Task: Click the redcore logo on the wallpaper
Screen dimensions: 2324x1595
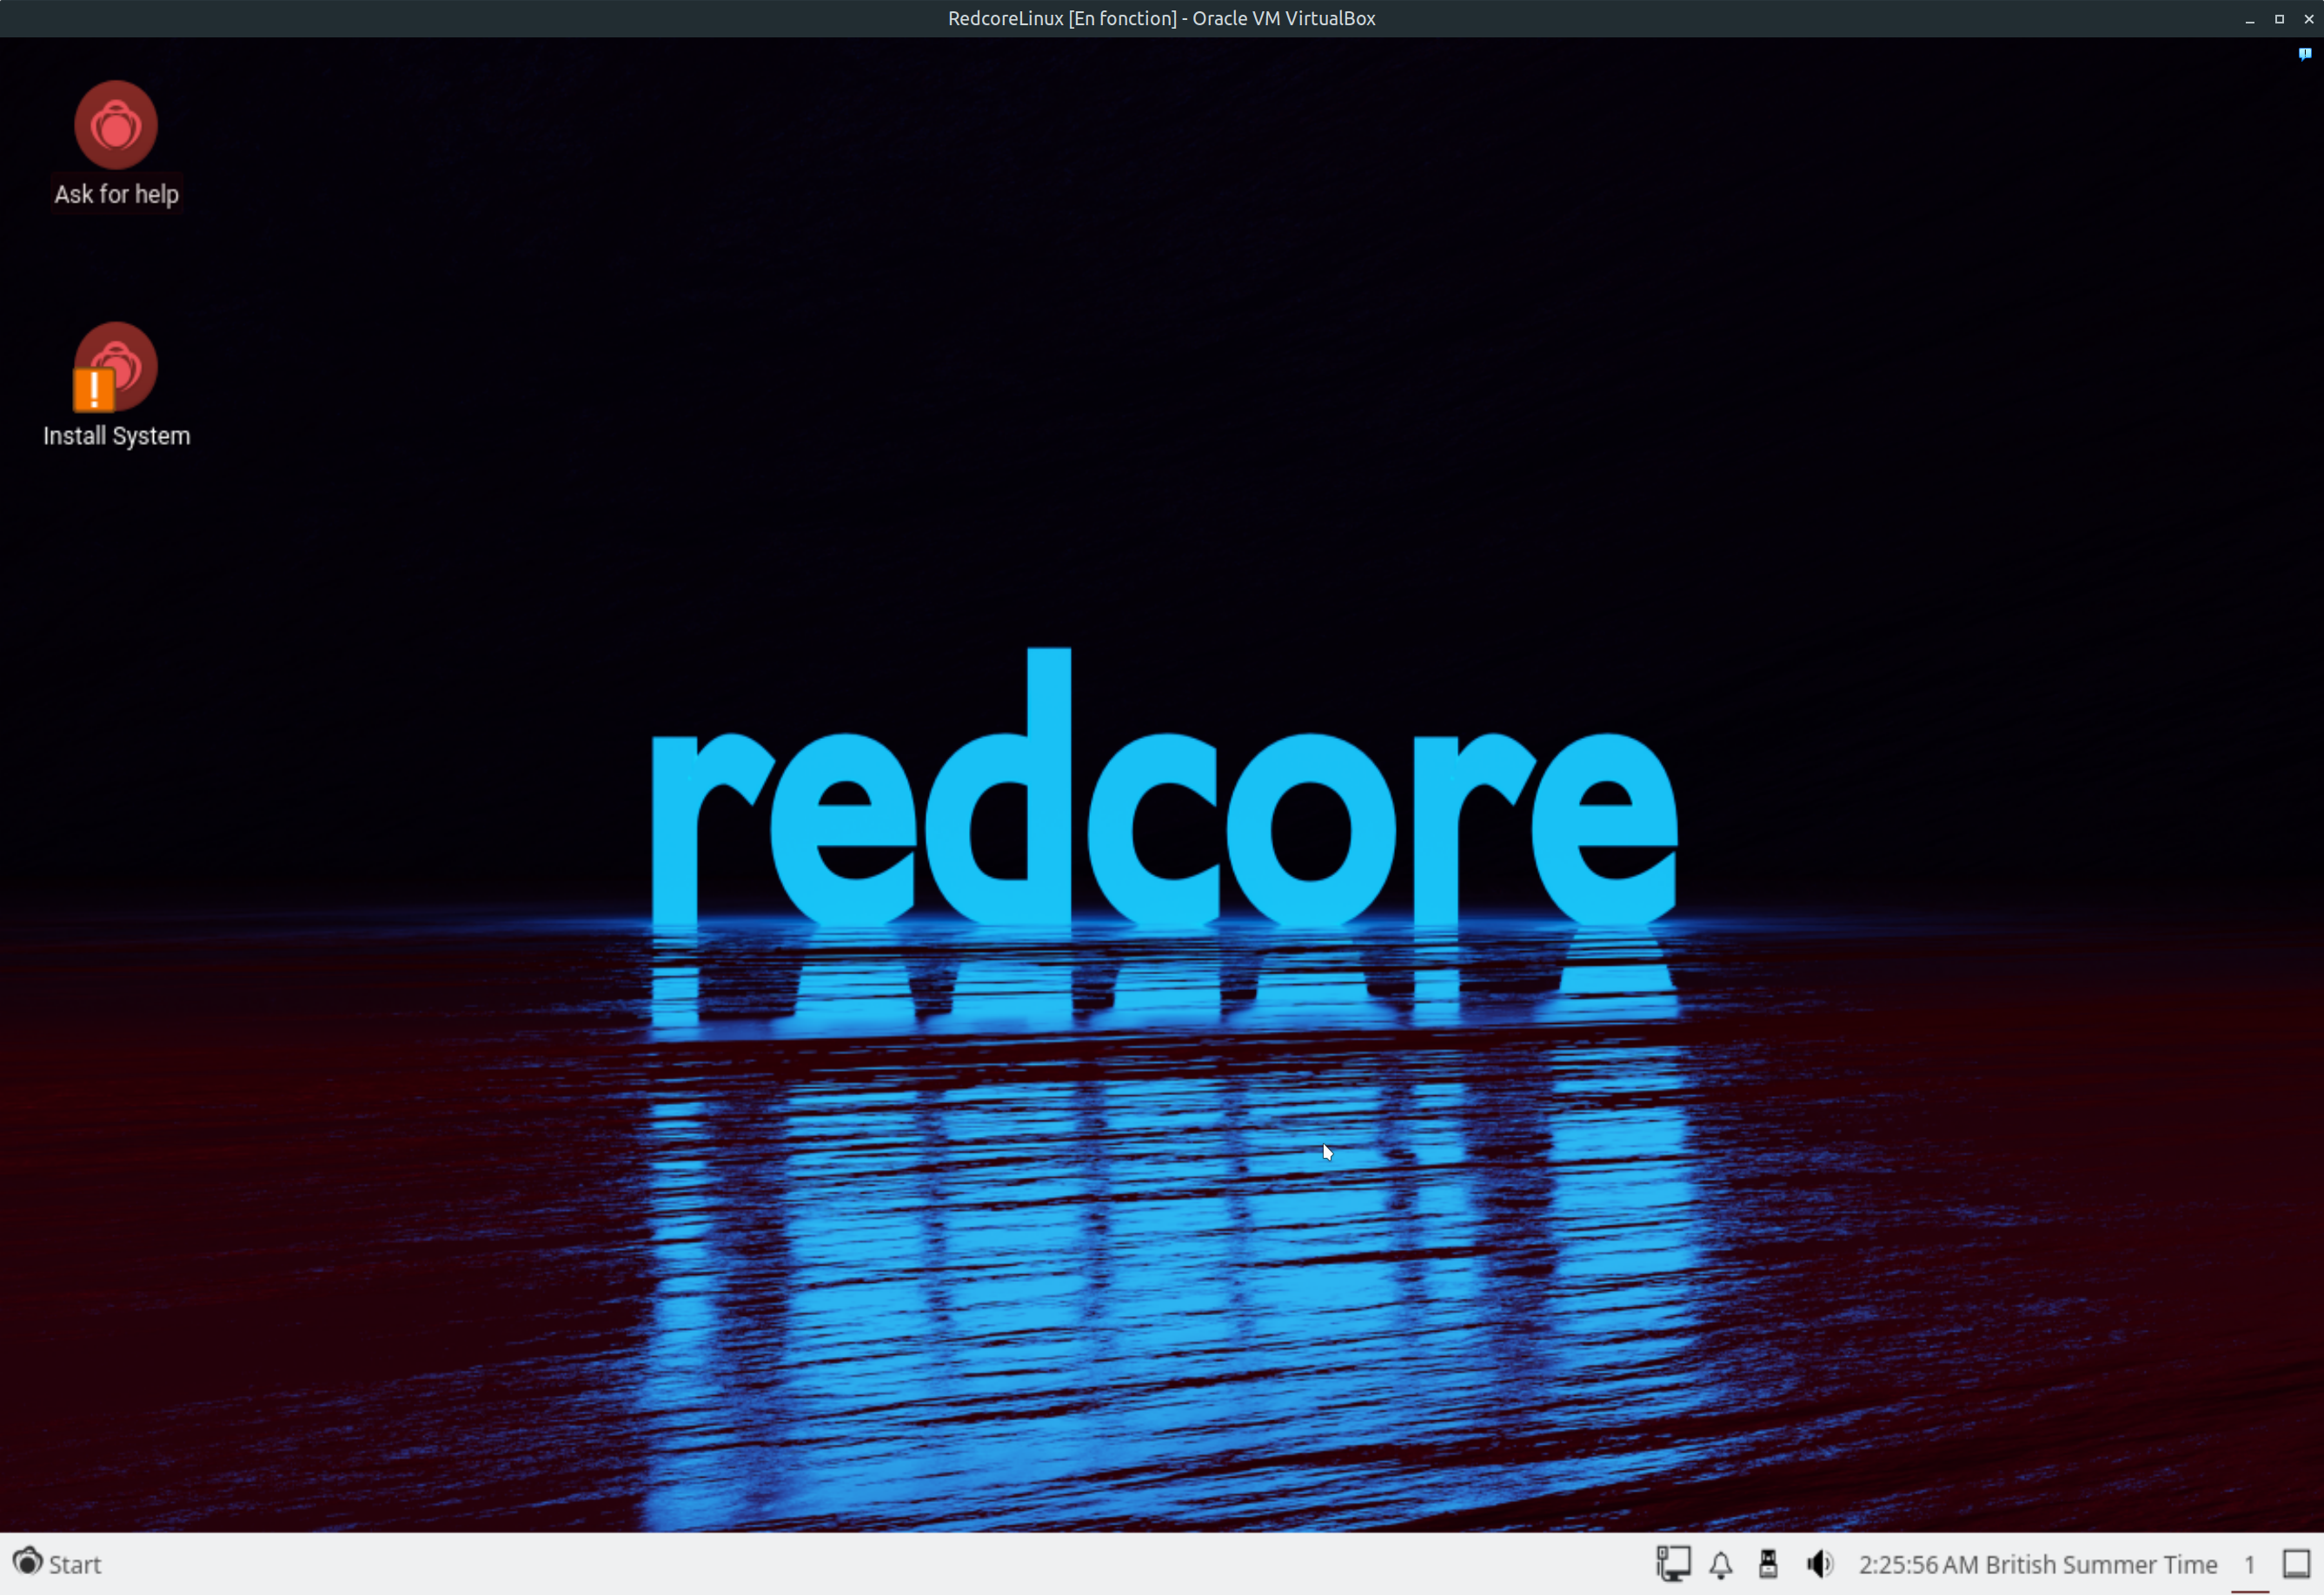Action: 1163,820
